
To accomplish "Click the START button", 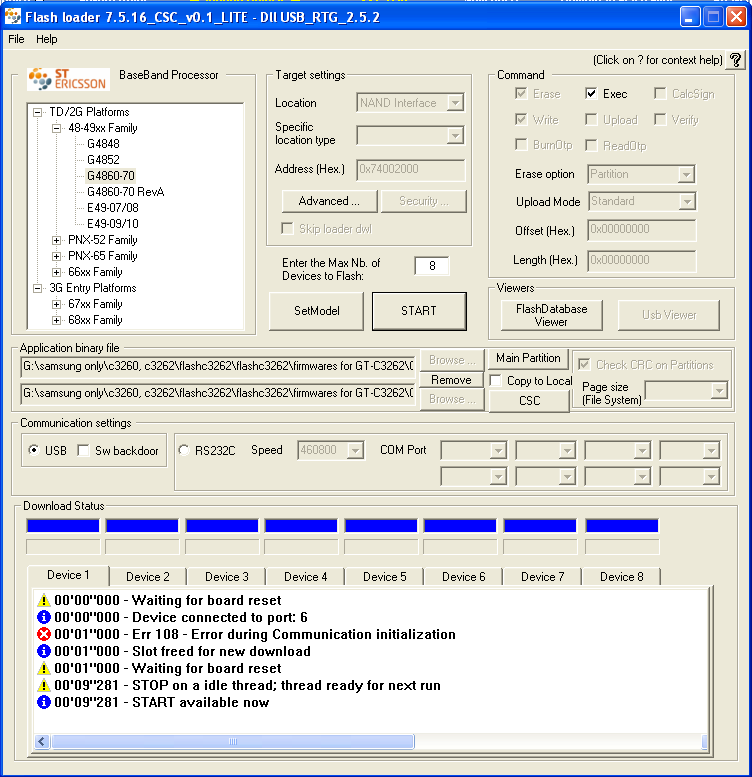I will click(x=419, y=311).
